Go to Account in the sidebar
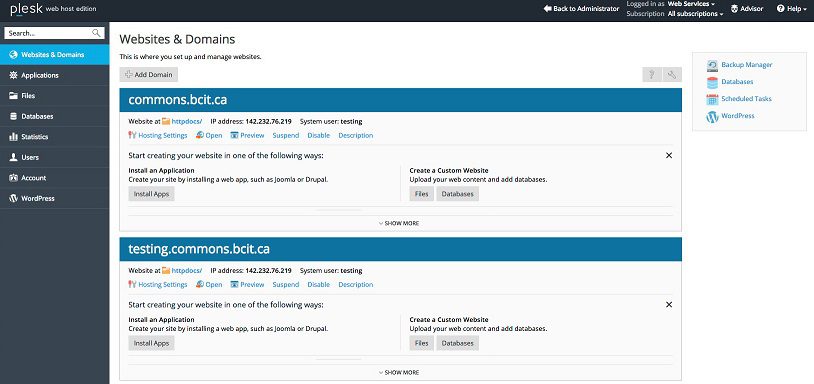The width and height of the screenshot is (814, 384). point(55,177)
